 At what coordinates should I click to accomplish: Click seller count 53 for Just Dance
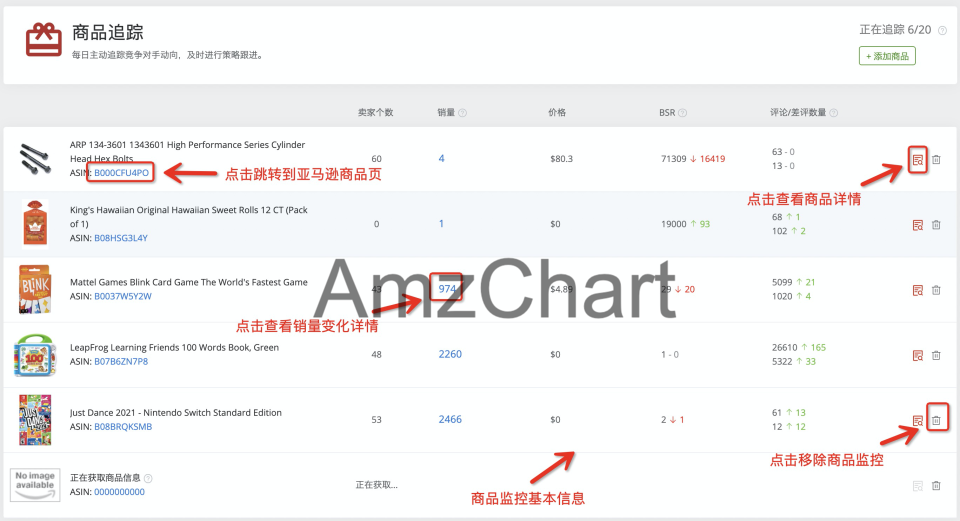click(x=377, y=419)
